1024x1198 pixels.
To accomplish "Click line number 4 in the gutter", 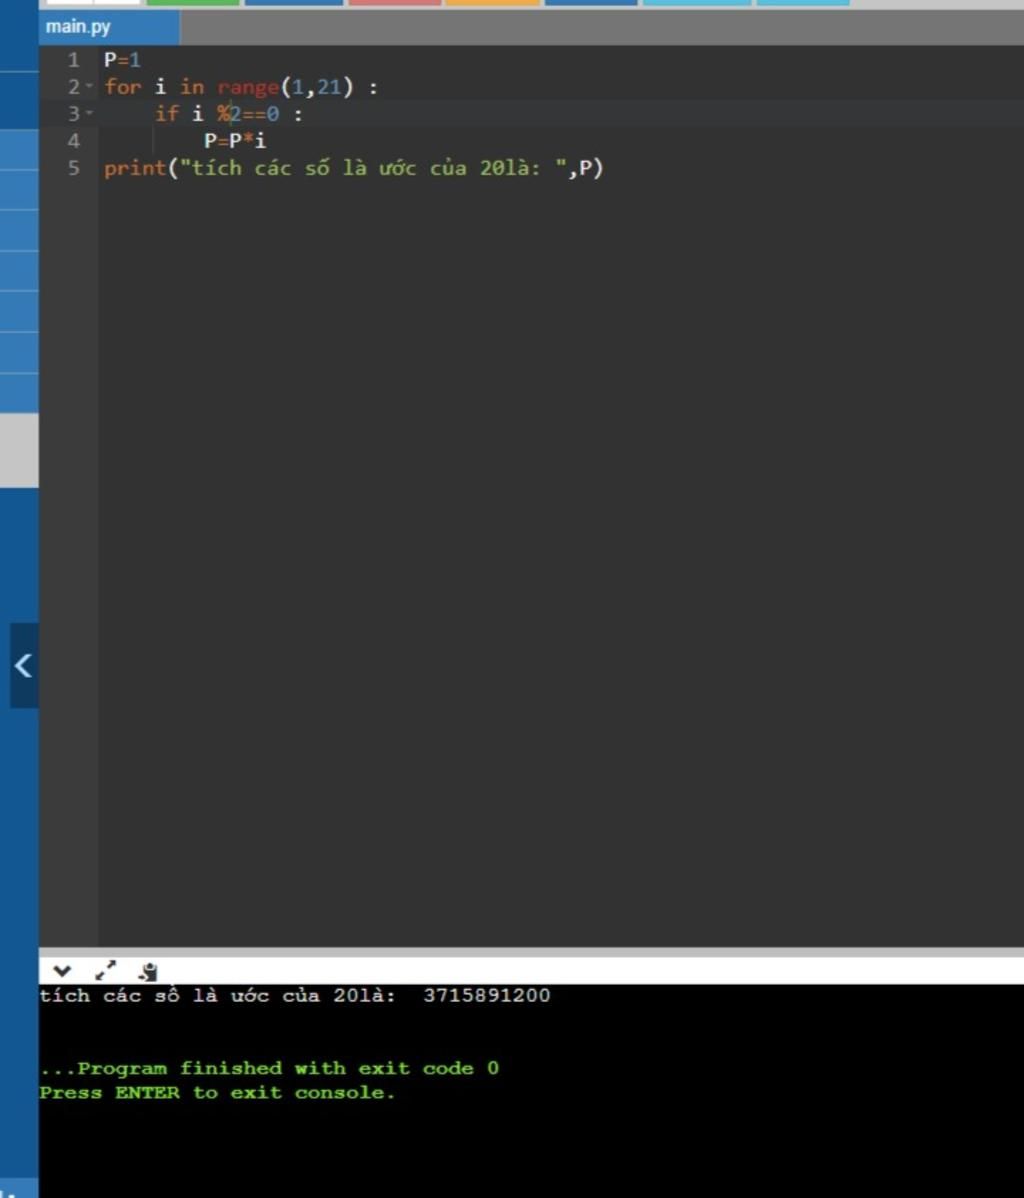I will click(x=73, y=141).
